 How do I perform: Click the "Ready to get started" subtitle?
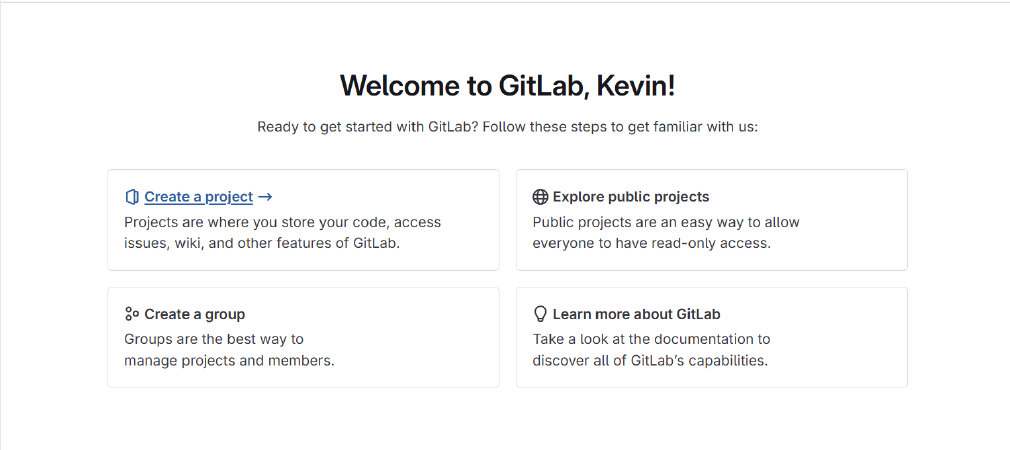click(x=507, y=127)
